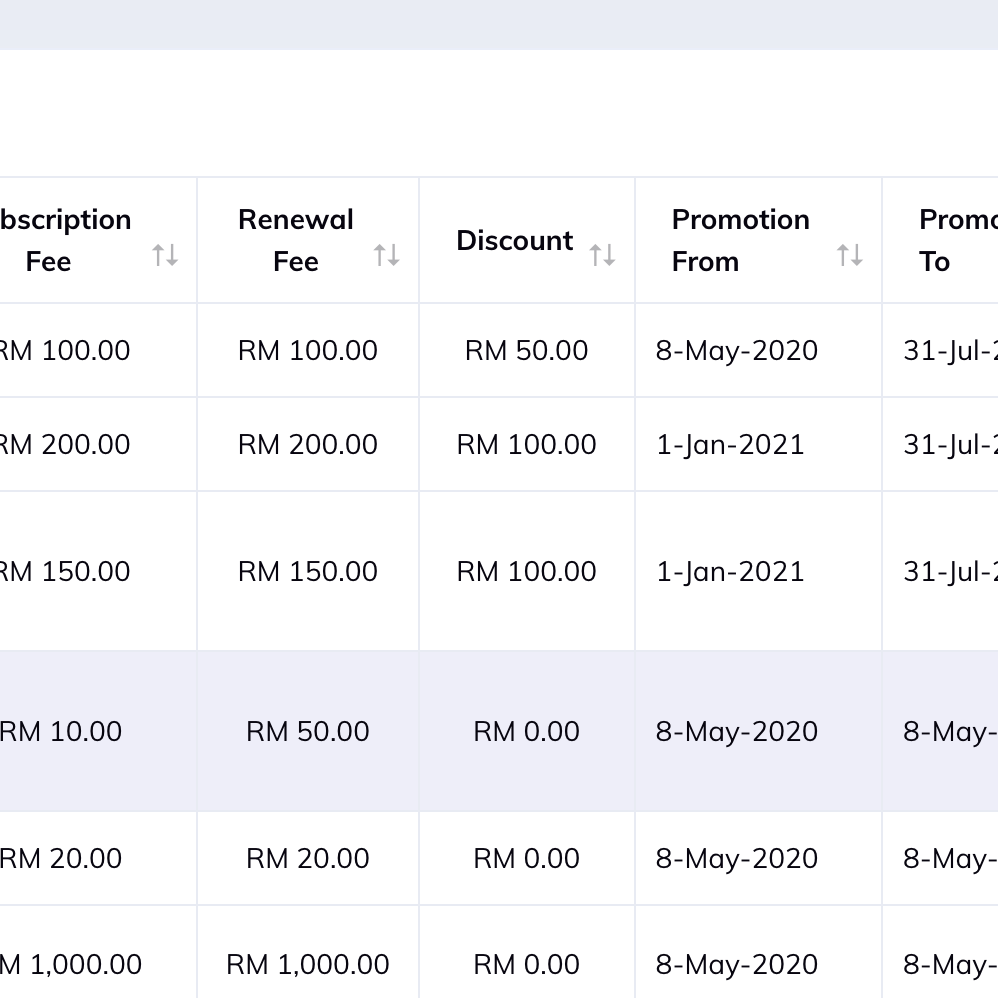Viewport: 998px width, 998px height.
Task: Select Renewal Fee RM 1,000.00 cell
Action: click(x=308, y=965)
